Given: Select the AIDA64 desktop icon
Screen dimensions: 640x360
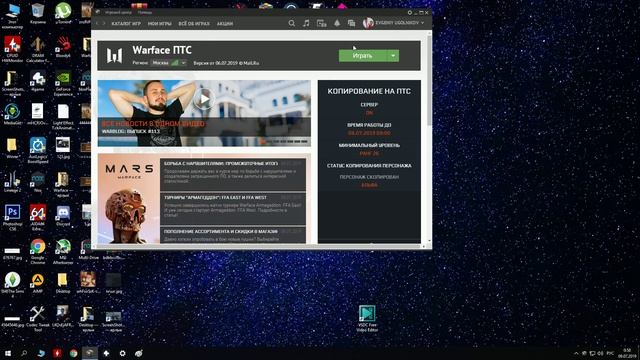Looking at the screenshot, I should 38,218.
